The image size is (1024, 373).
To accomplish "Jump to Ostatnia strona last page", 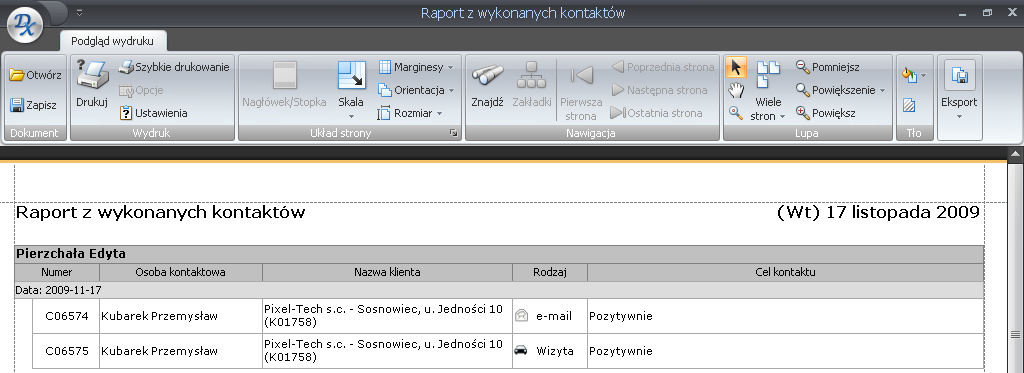I will click(x=656, y=113).
